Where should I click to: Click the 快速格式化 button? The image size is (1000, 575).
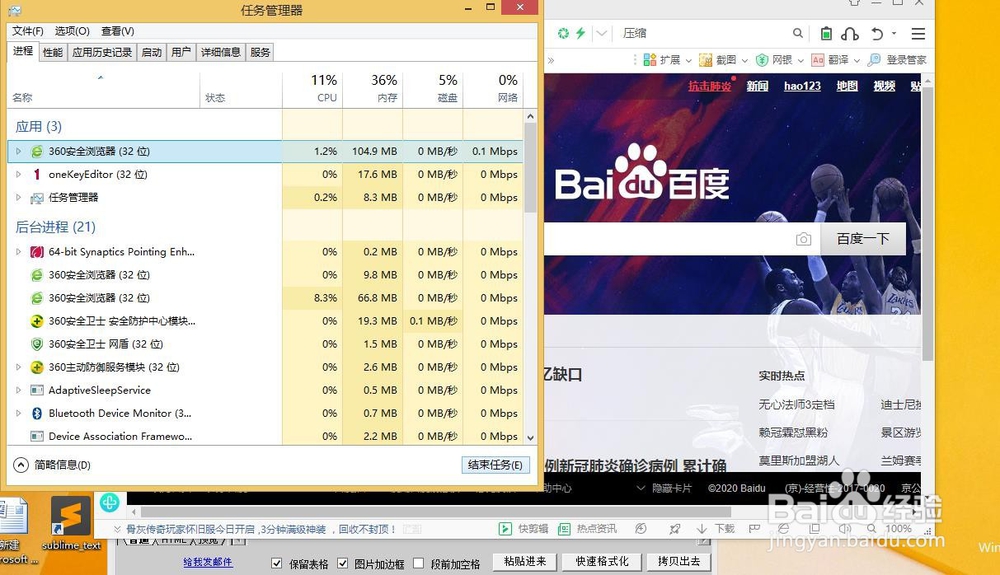pyautogui.click(x=602, y=562)
